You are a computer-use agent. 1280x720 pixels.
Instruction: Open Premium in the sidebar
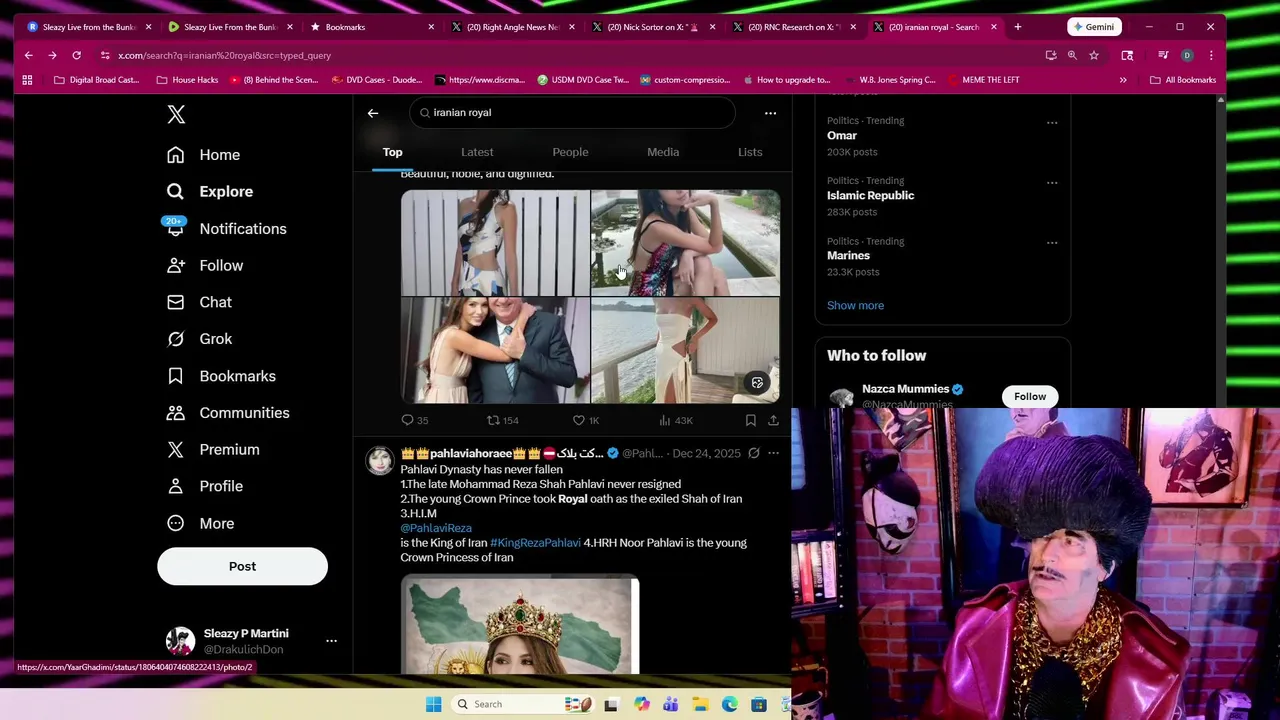pos(213,450)
